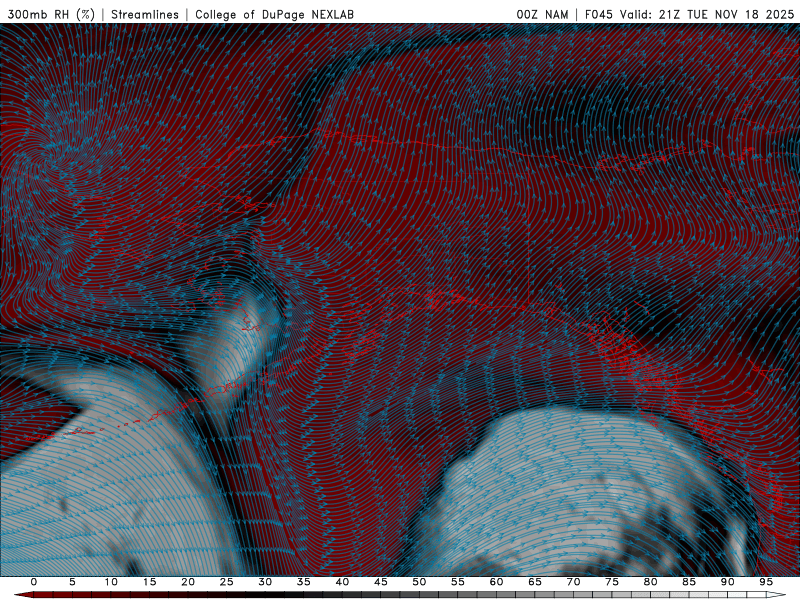Select the "Valid: 21Z TUE NOV 18 2025" text
Image resolution: width=800 pixels, height=600 pixels.
707,15
